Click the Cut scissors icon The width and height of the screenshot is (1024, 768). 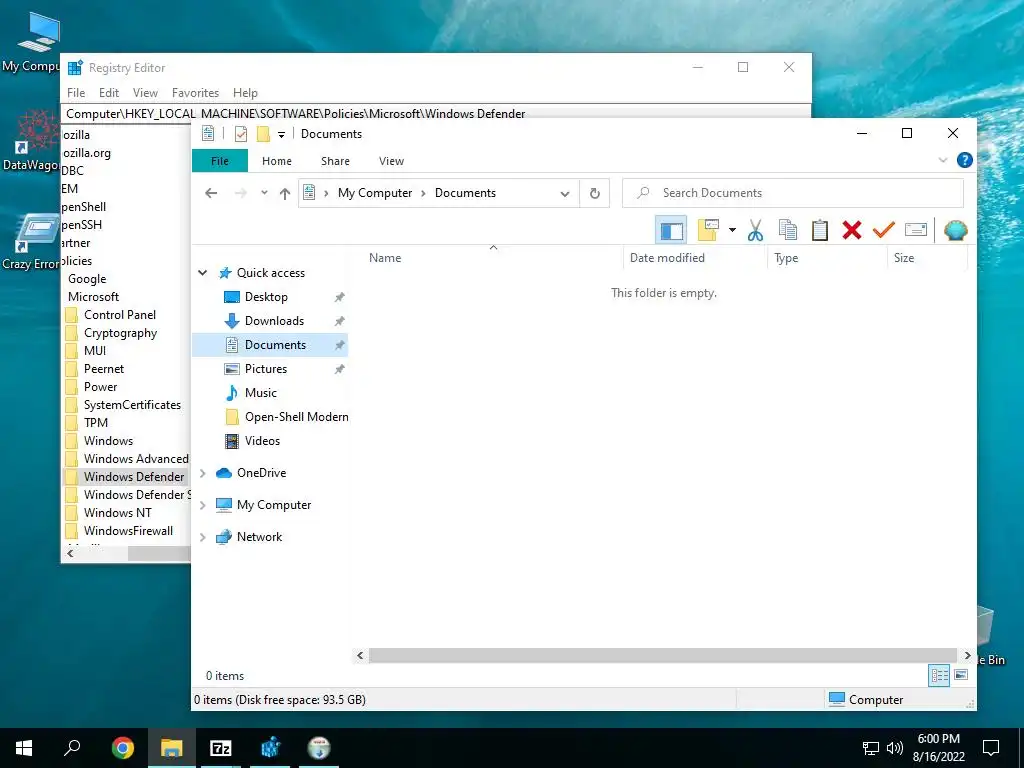(x=756, y=230)
